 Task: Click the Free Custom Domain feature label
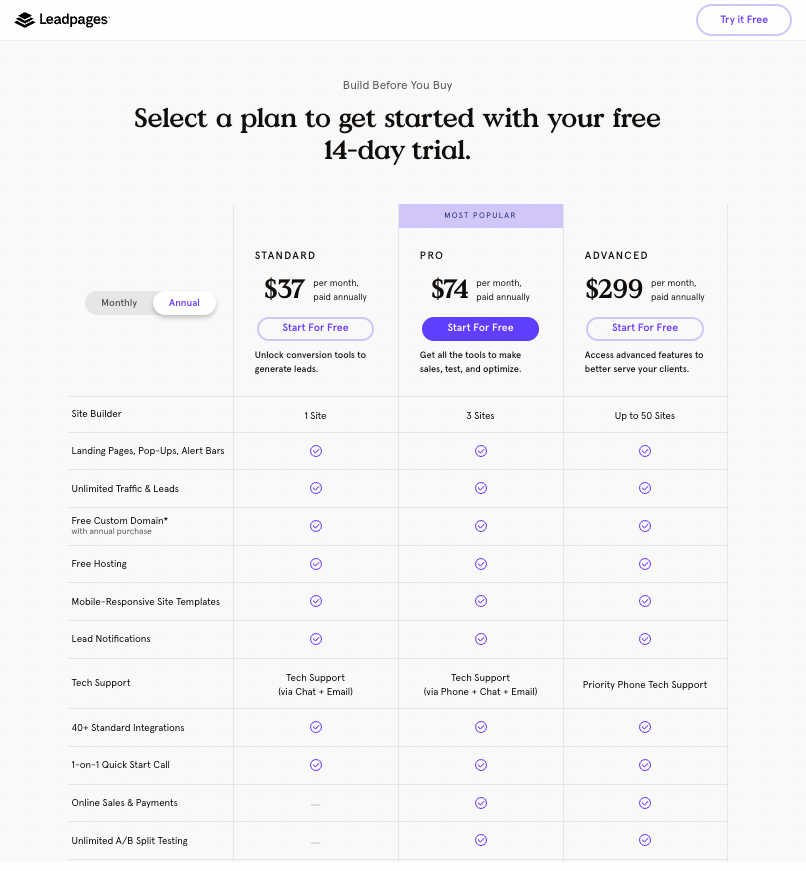click(119, 521)
